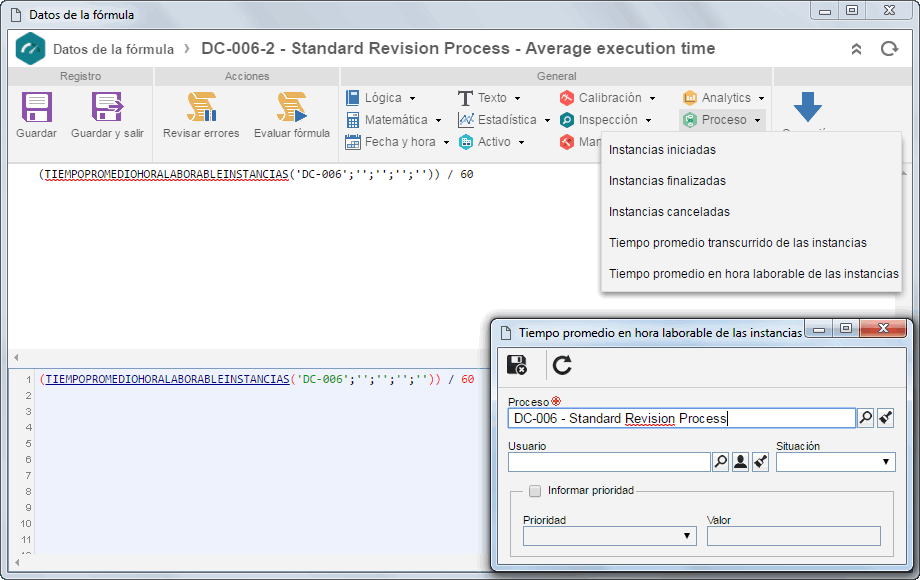Open the Inspección functions dropdown
The image size is (920, 580).
605,120
